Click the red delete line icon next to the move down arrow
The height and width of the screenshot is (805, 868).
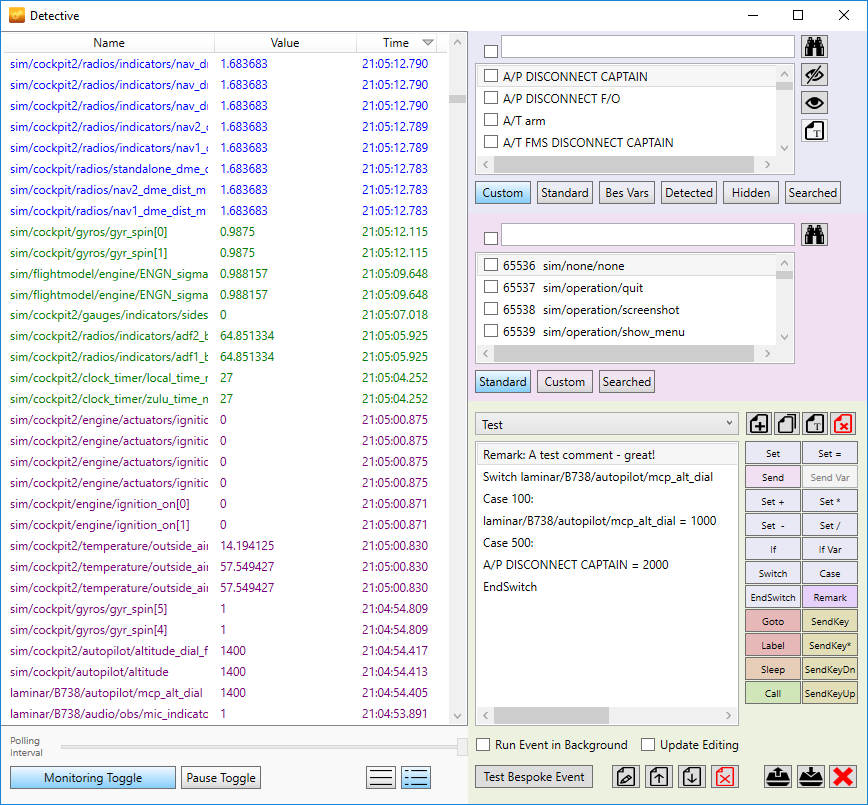tap(725, 777)
